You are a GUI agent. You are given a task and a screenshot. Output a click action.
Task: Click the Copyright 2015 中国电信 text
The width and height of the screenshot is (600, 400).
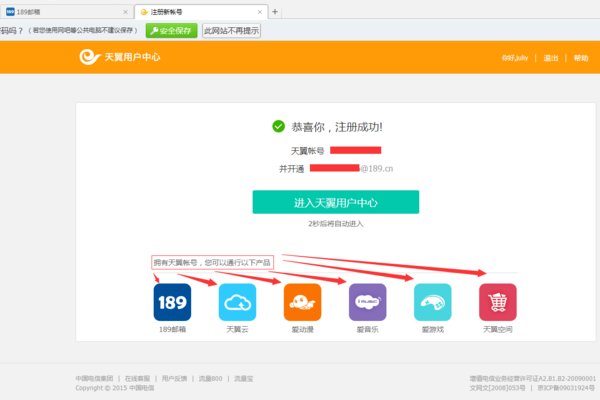click(115, 388)
